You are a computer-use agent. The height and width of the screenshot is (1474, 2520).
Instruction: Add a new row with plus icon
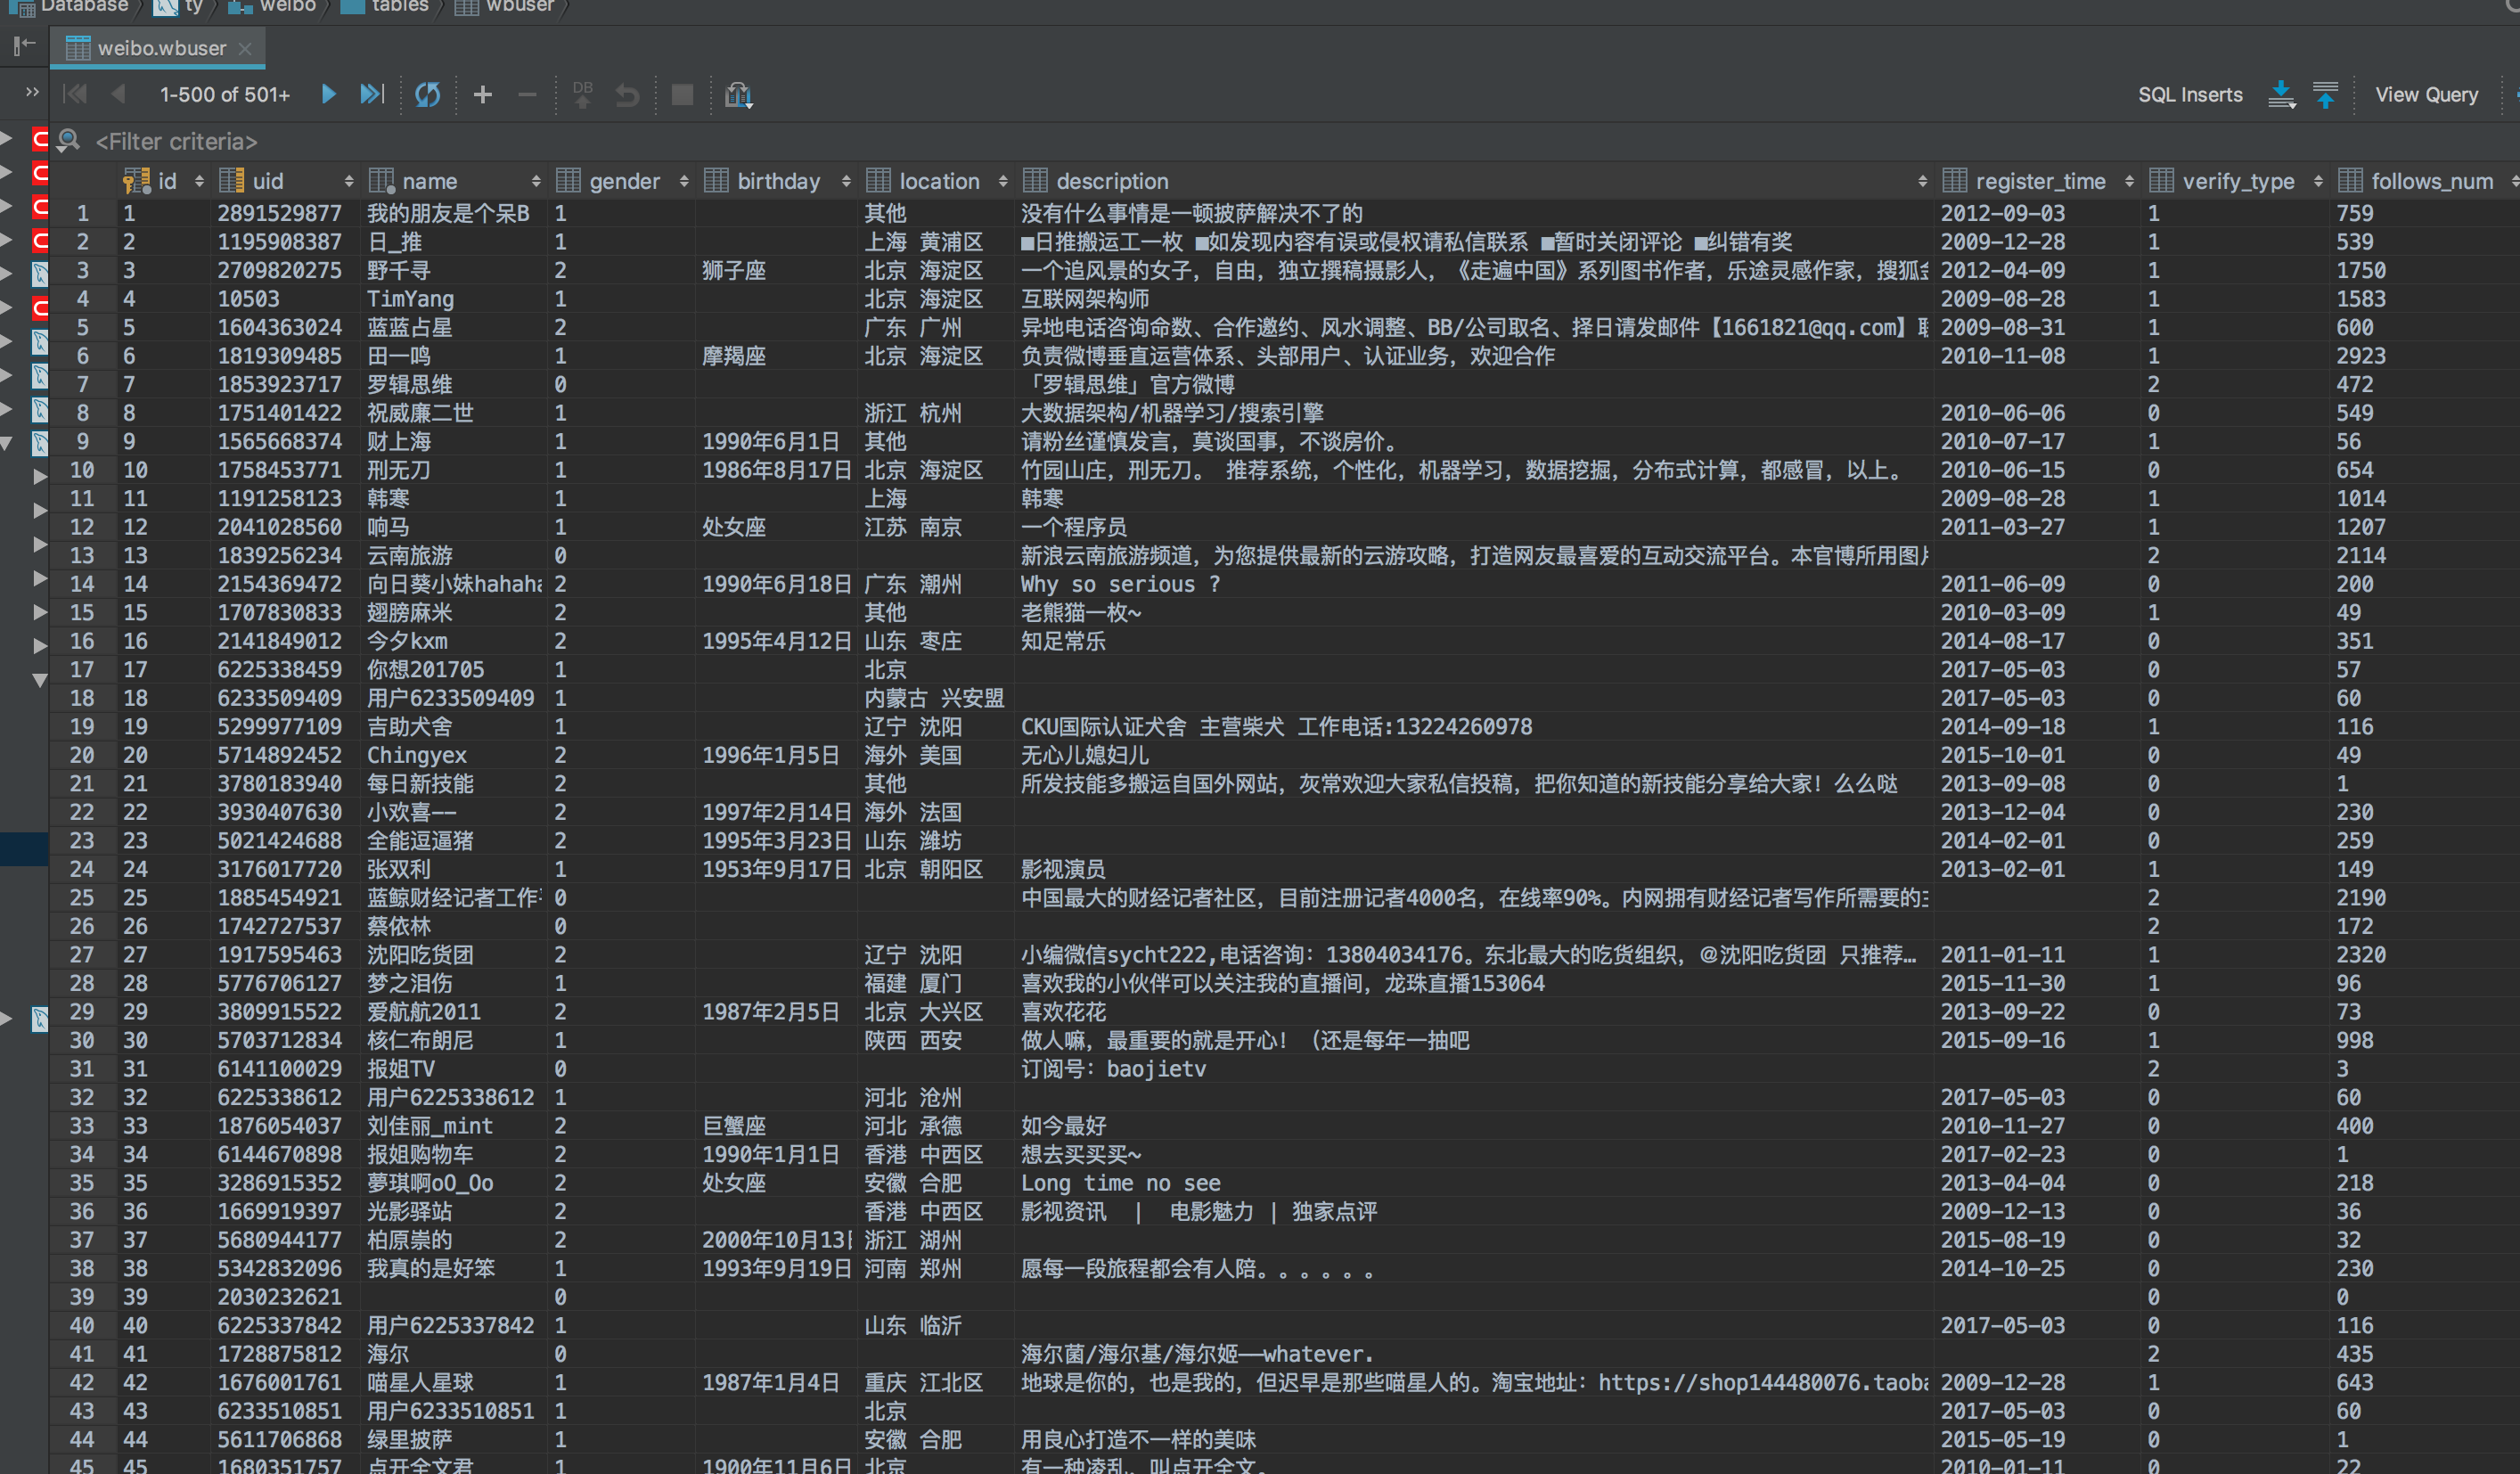point(482,94)
